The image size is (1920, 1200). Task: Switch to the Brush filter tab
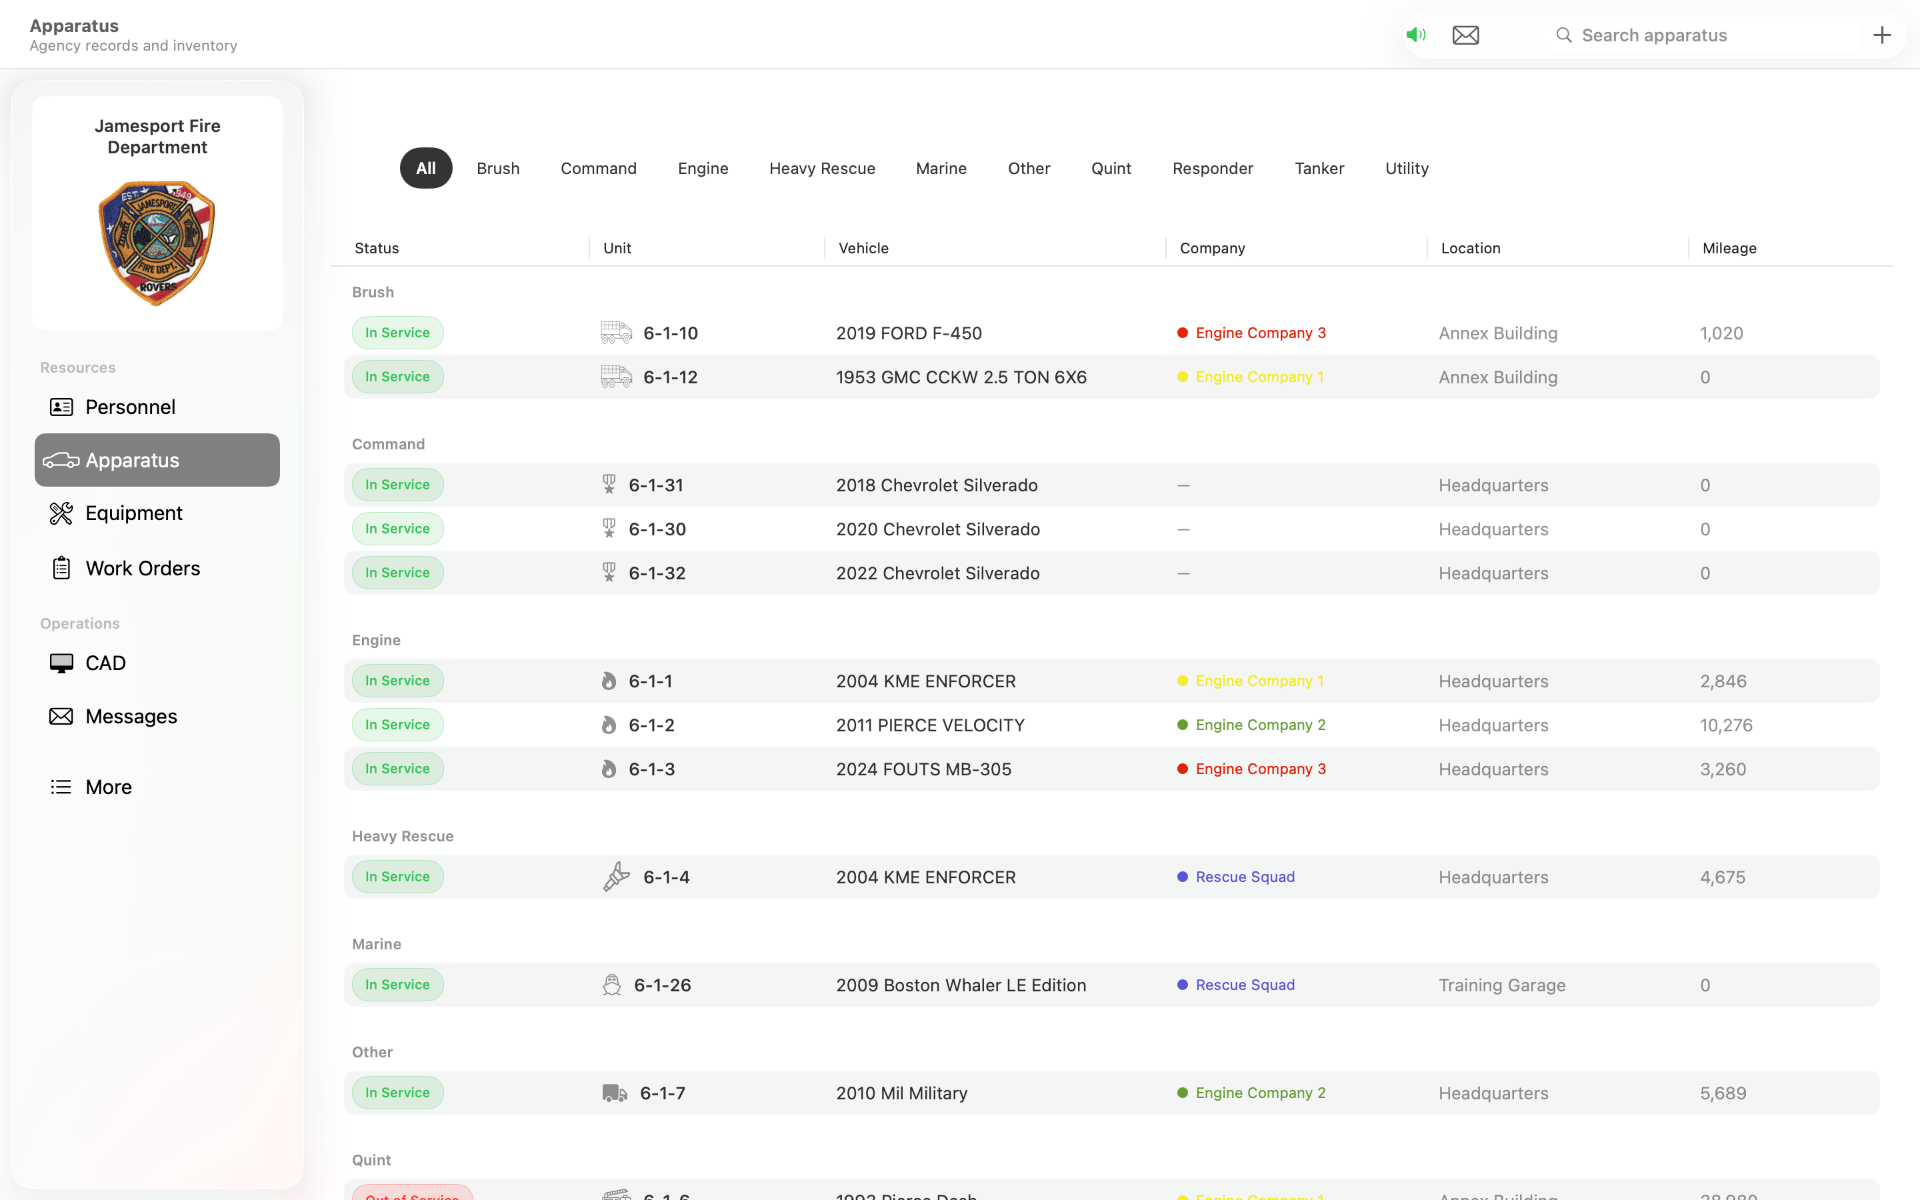pos(498,168)
